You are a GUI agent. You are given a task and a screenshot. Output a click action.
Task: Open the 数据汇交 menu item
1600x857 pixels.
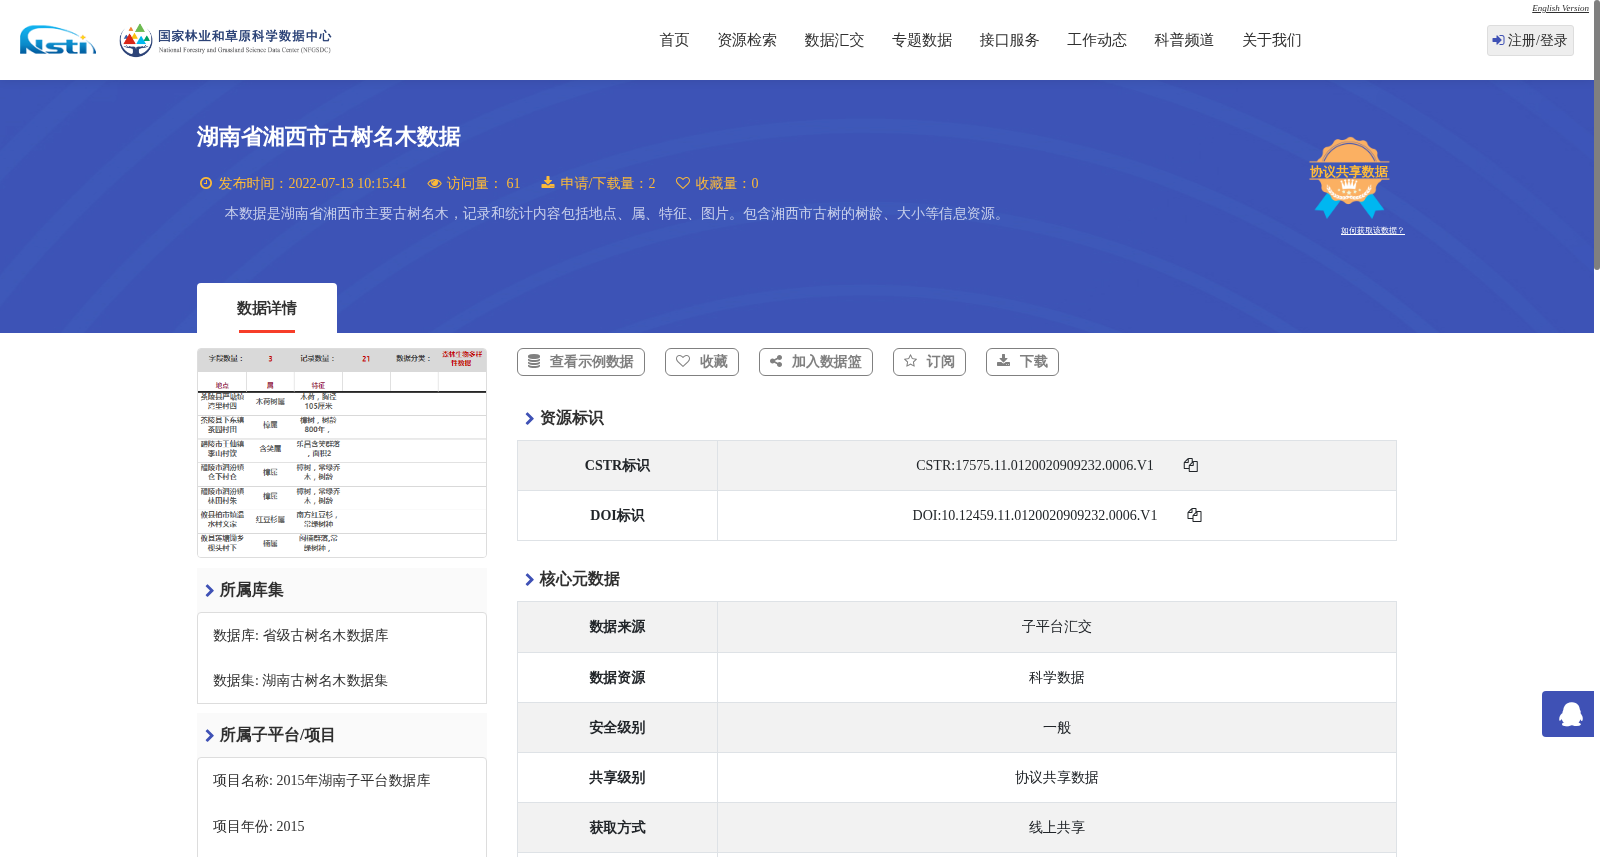[x=834, y=40]
